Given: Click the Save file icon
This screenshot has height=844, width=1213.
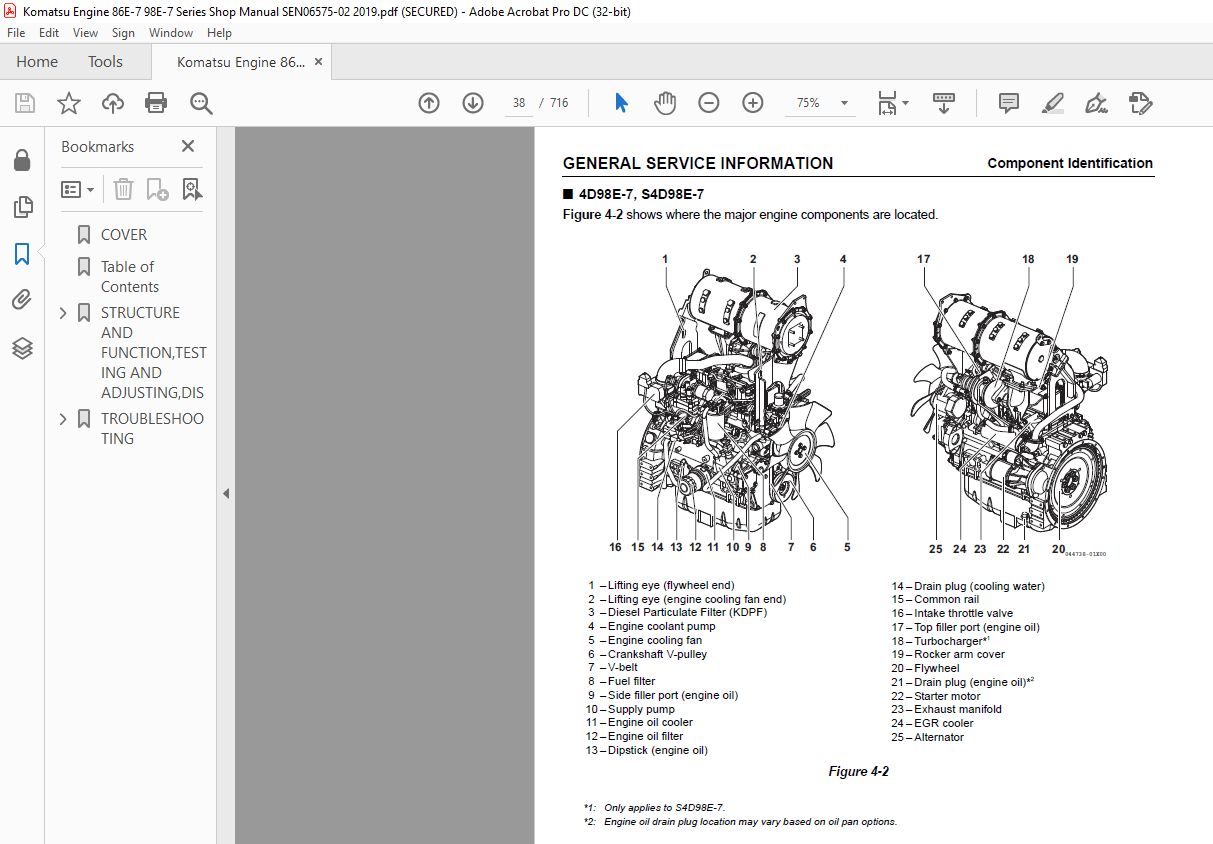Looking at the screenshot, I should click(25, 103).
